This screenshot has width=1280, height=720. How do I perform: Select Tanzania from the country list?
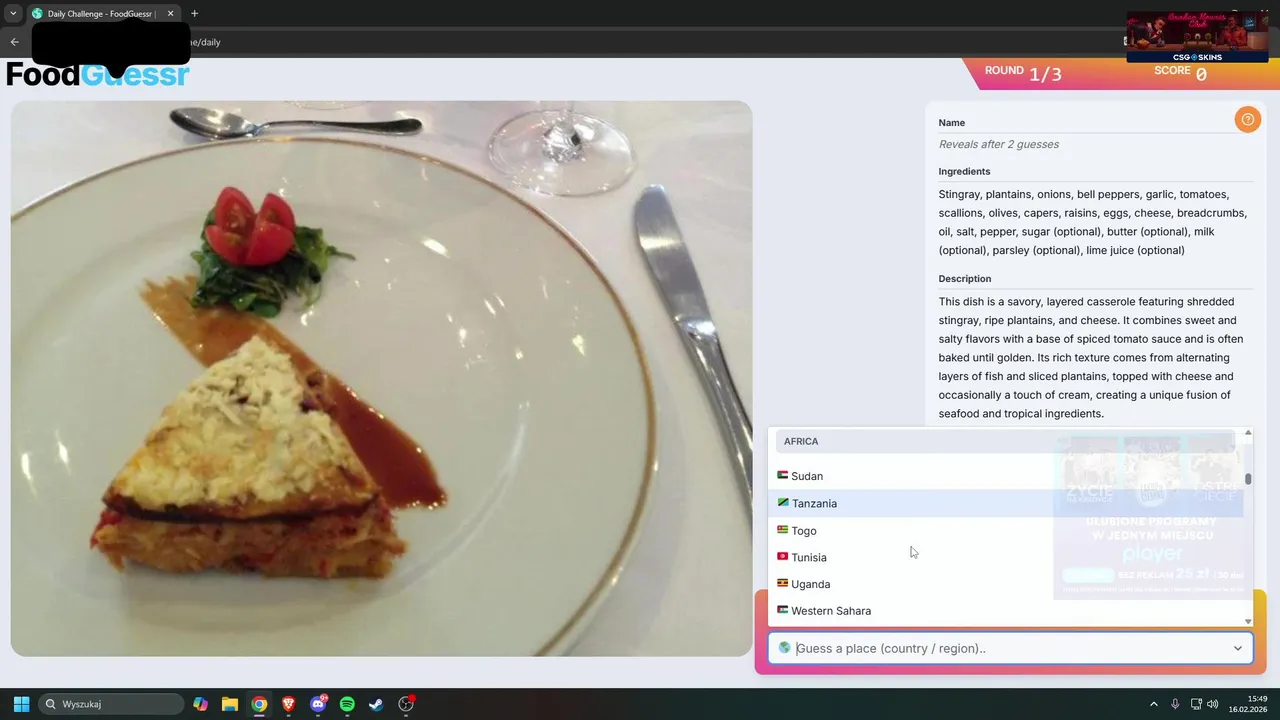1005,503
